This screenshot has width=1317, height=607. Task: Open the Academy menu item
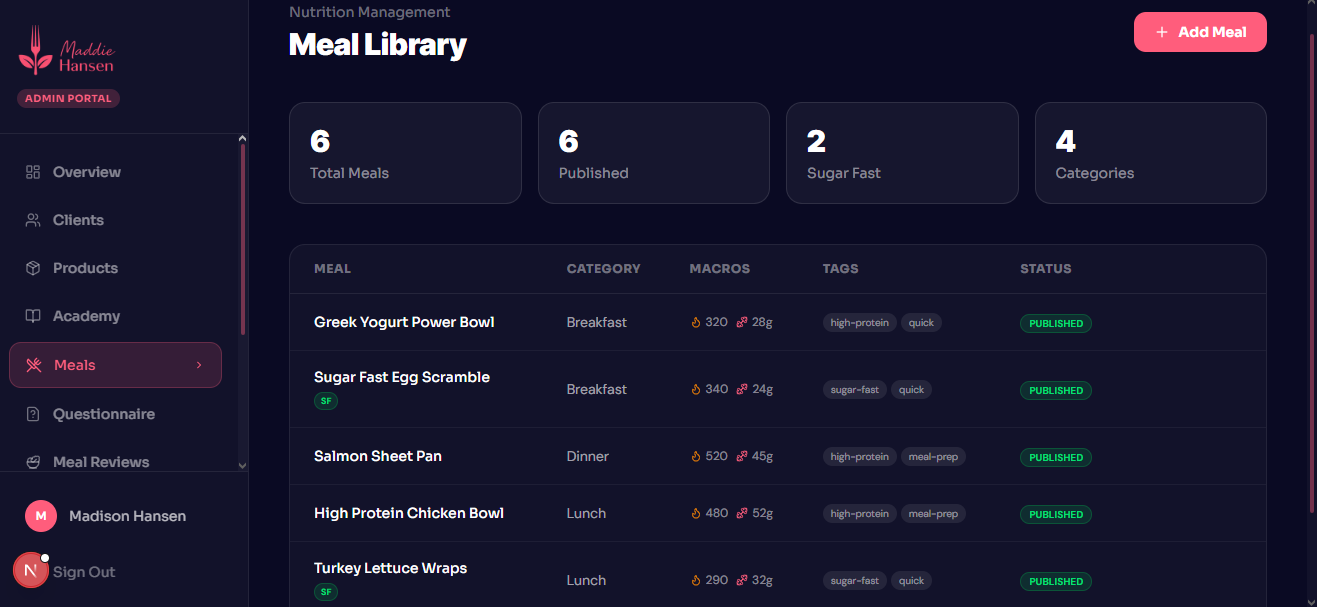pyautogui.click(x=86, y=316)
